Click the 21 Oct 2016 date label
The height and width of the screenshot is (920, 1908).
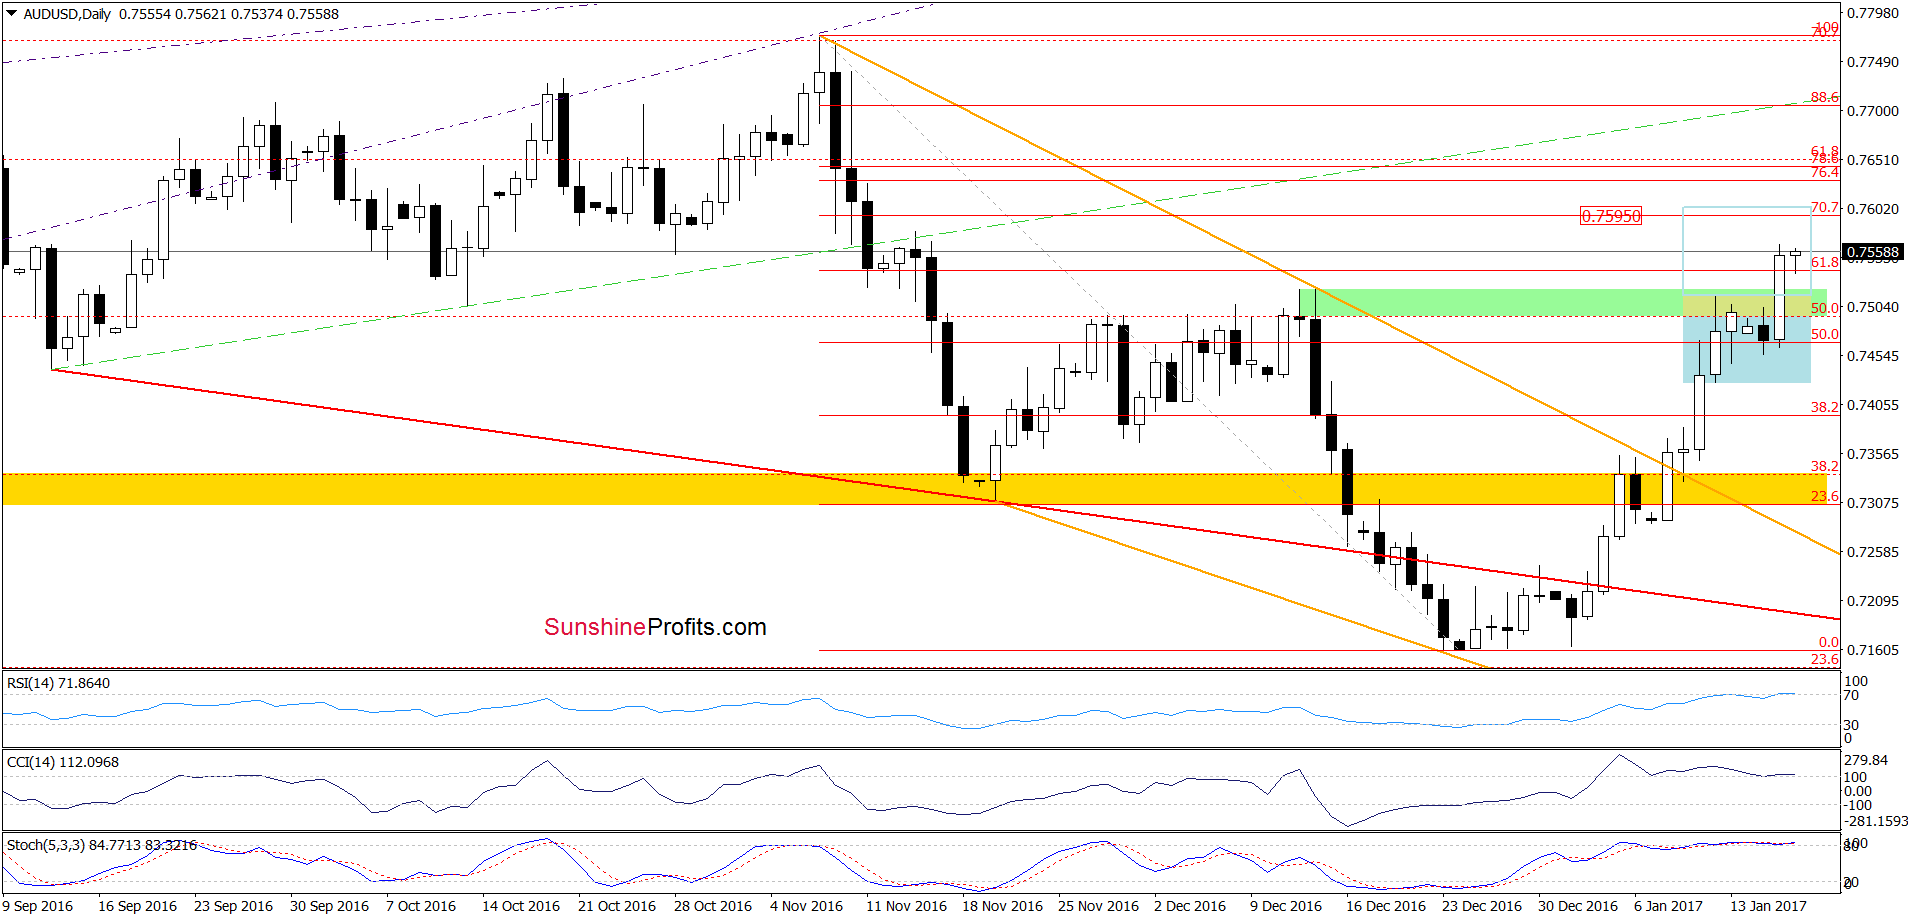point(617,906)
